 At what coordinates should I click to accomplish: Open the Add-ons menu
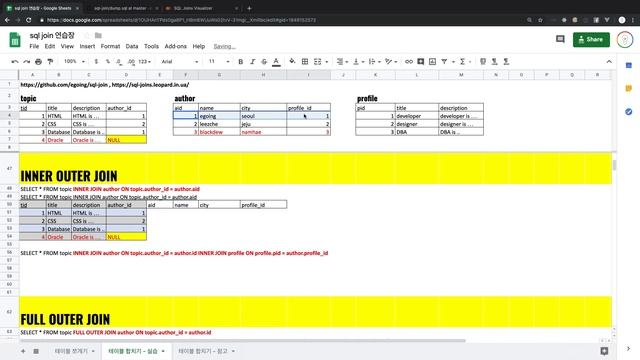pos(176,47)
